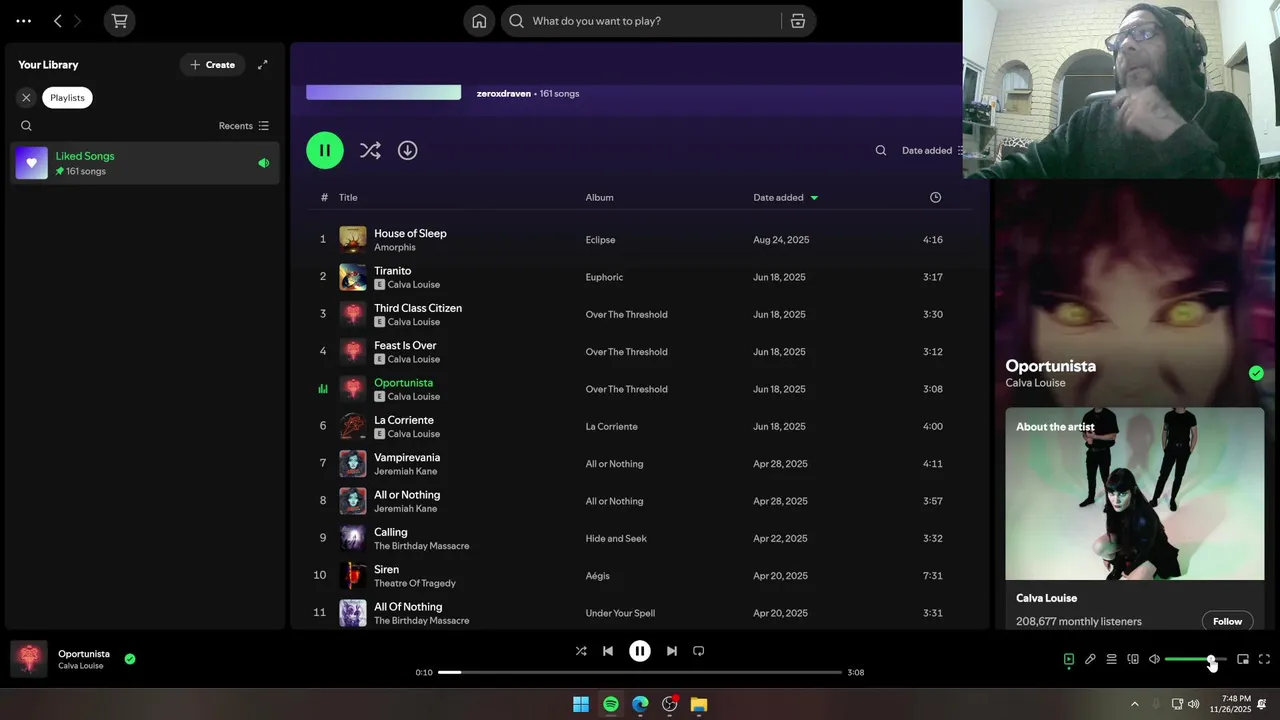1280x720 pixels.
Task: Toggle liked checkmark in bottom player bar
Action: (x=130, y=659)
